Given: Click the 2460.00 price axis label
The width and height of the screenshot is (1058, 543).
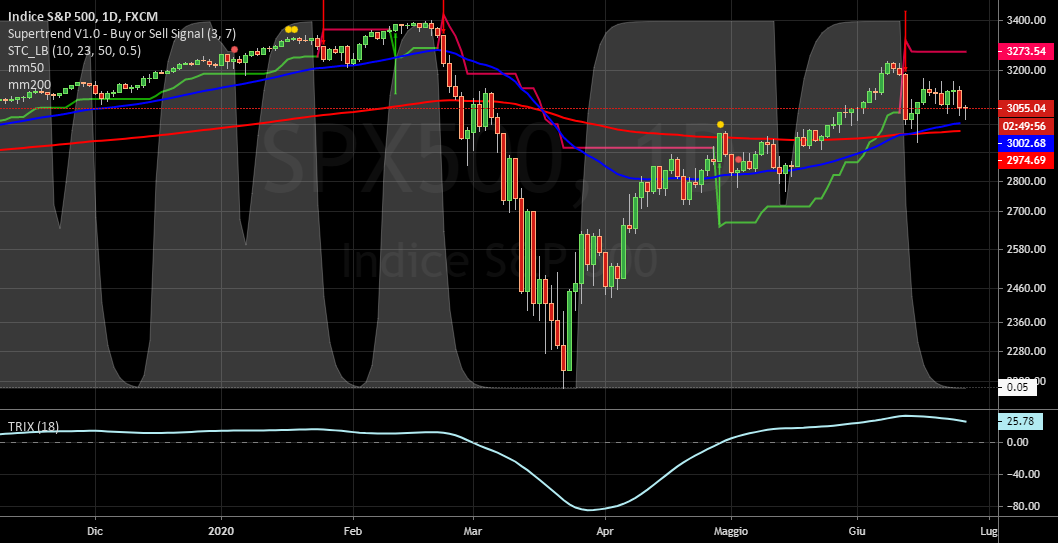Looking at the screenshot, I should [1026, 289].
